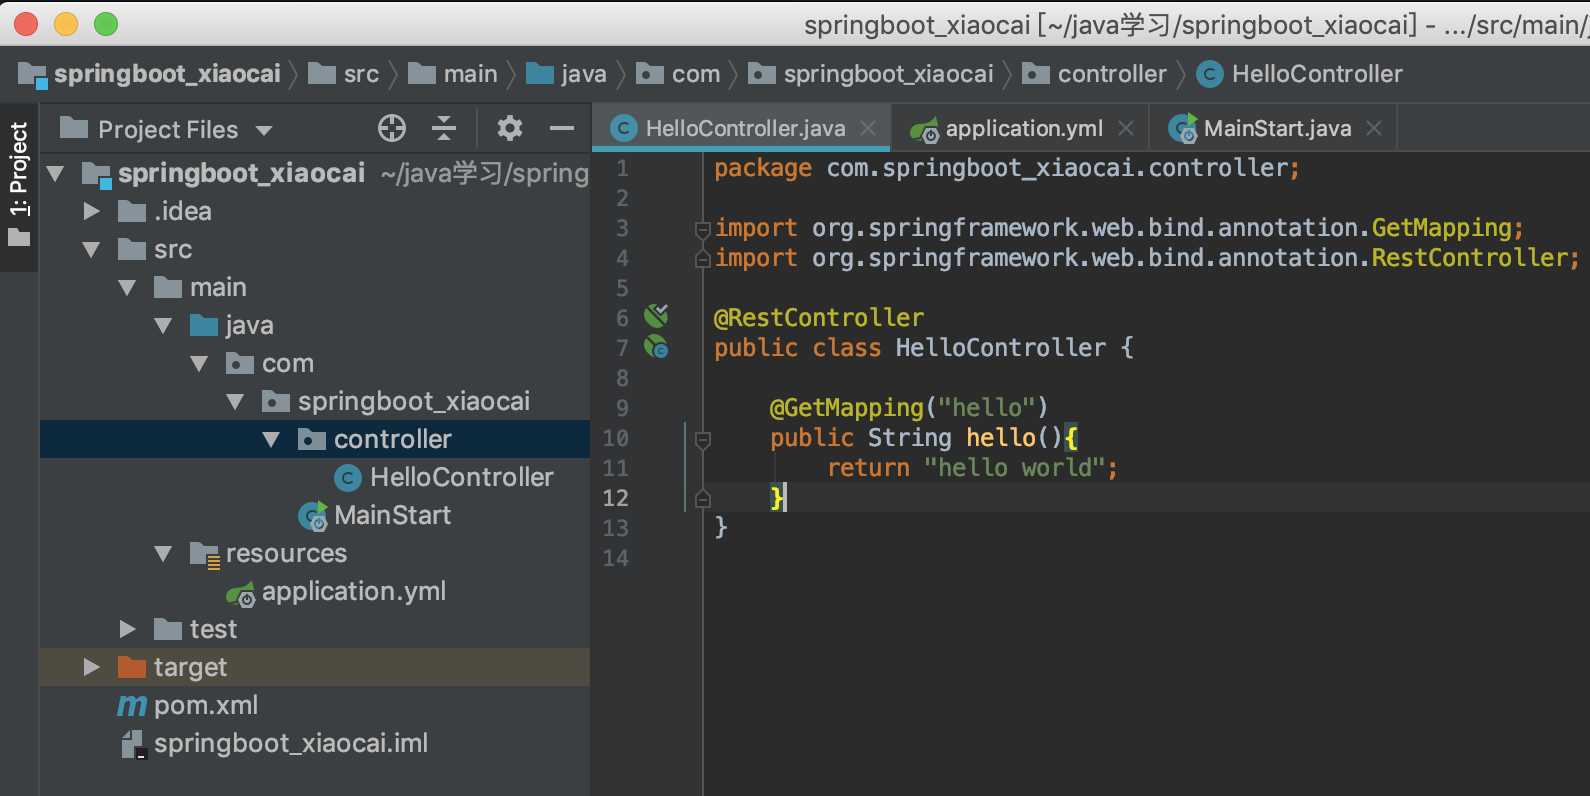Click the Spring bean gutter icon on line 6

pyautogui.click(x=656, y=317)
